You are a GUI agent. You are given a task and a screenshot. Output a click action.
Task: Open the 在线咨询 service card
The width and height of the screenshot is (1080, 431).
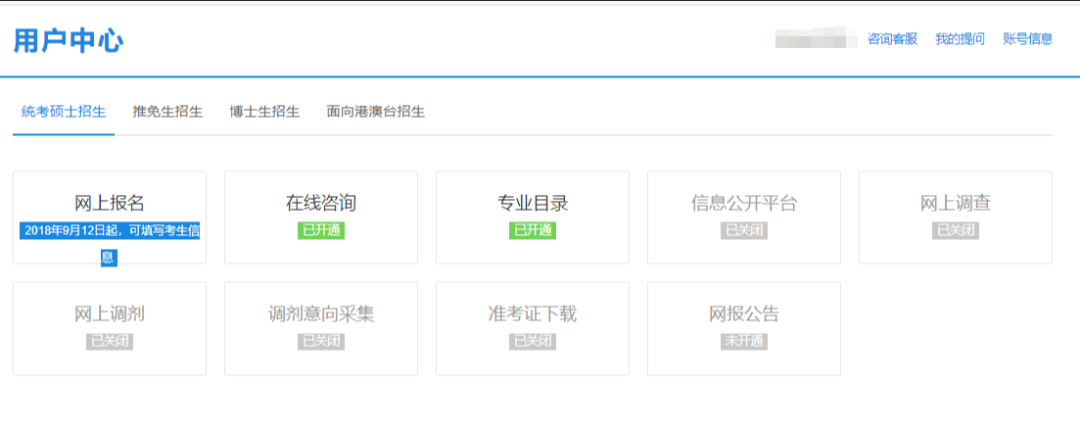(321, 204)
